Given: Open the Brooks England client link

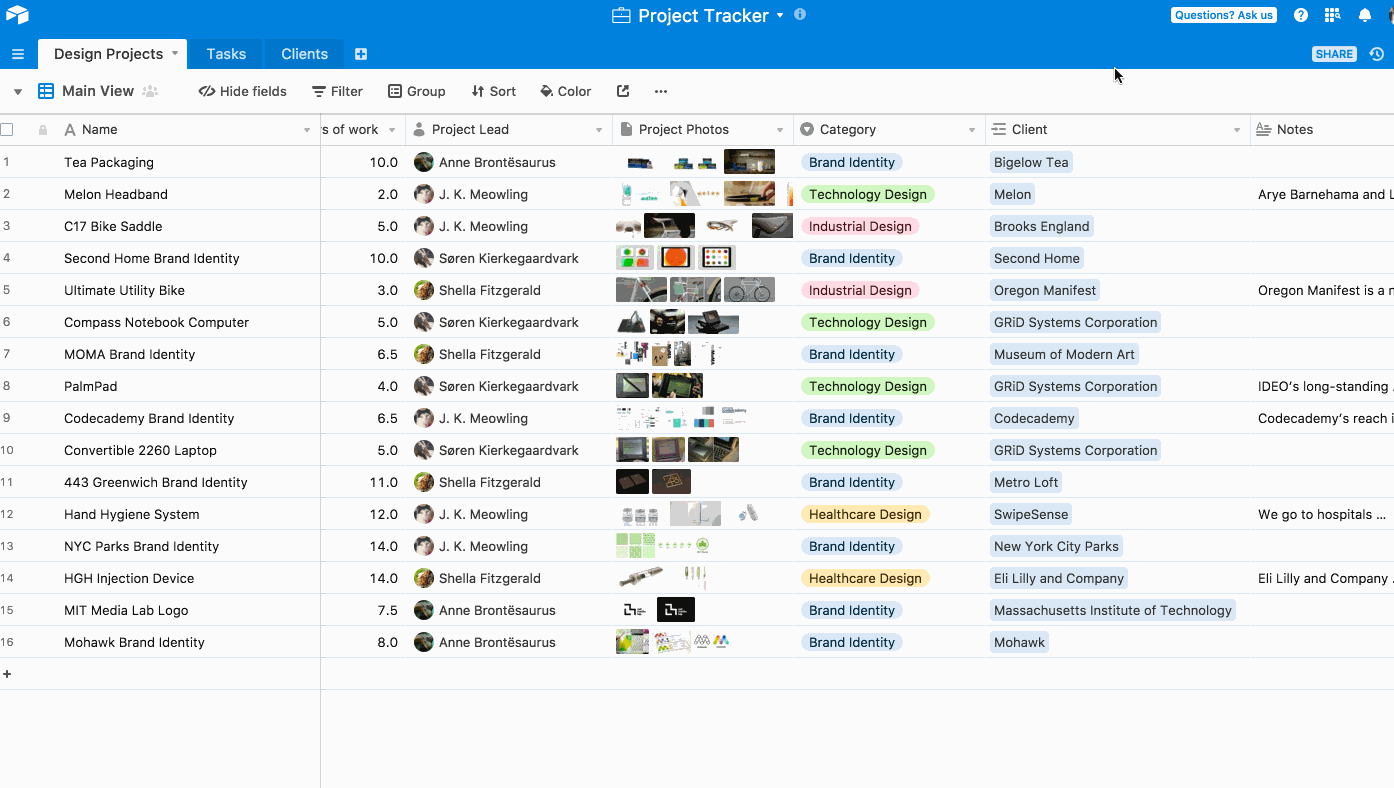Looking at the screenshot, I should pyautogui.click(x=1041, y=226).
